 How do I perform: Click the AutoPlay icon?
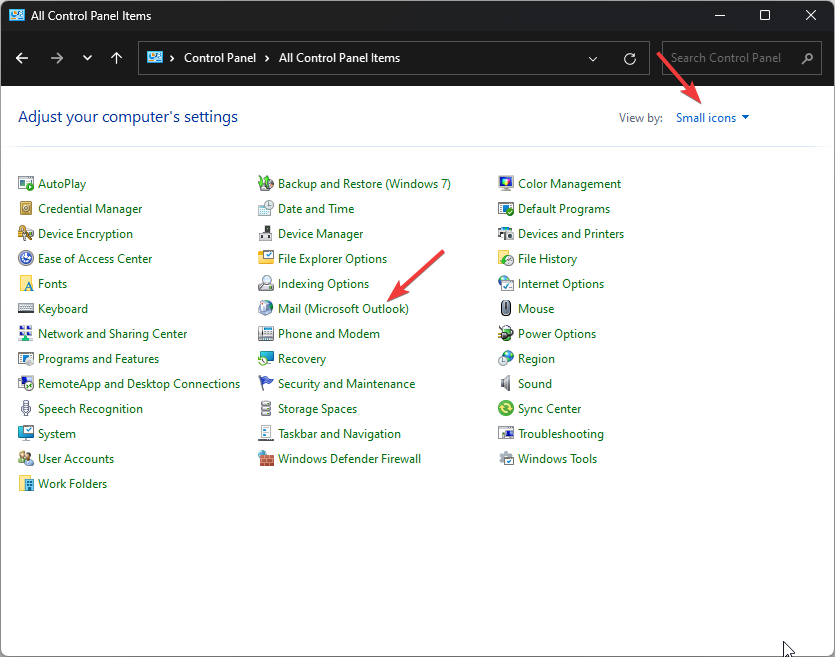click(x=26, y=184)
